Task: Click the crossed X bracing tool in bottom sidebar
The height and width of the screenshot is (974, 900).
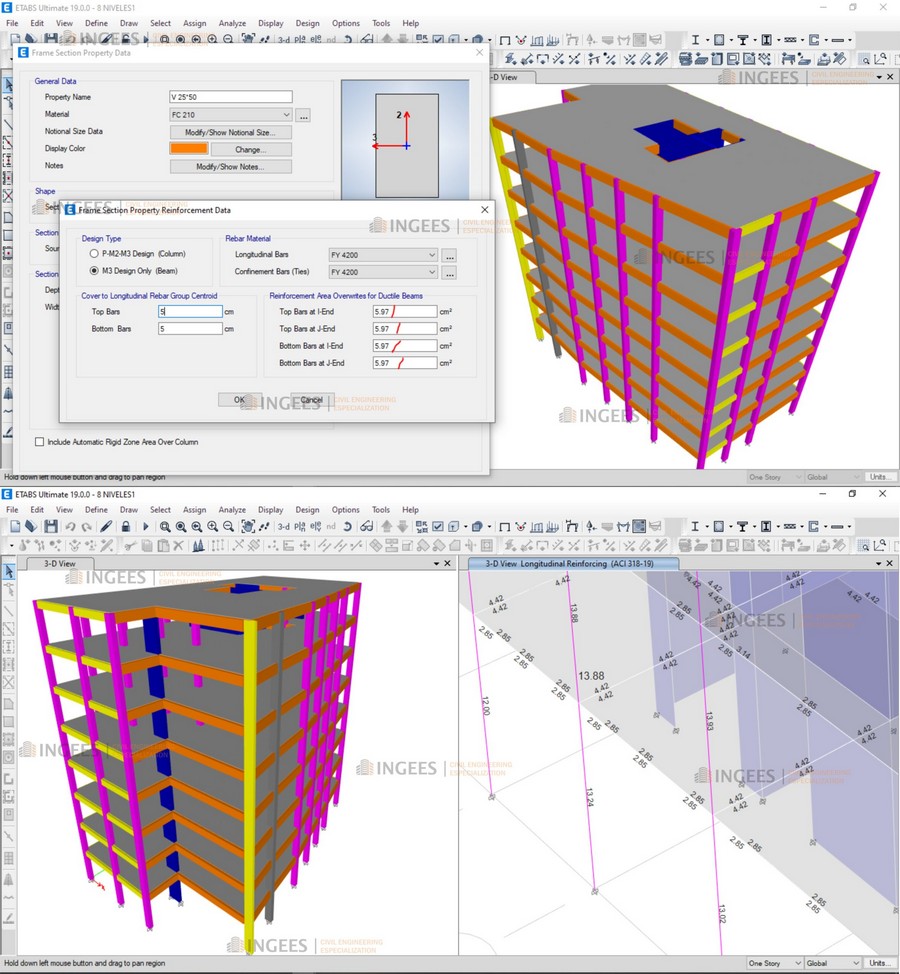Action: (x=9, y=683)
